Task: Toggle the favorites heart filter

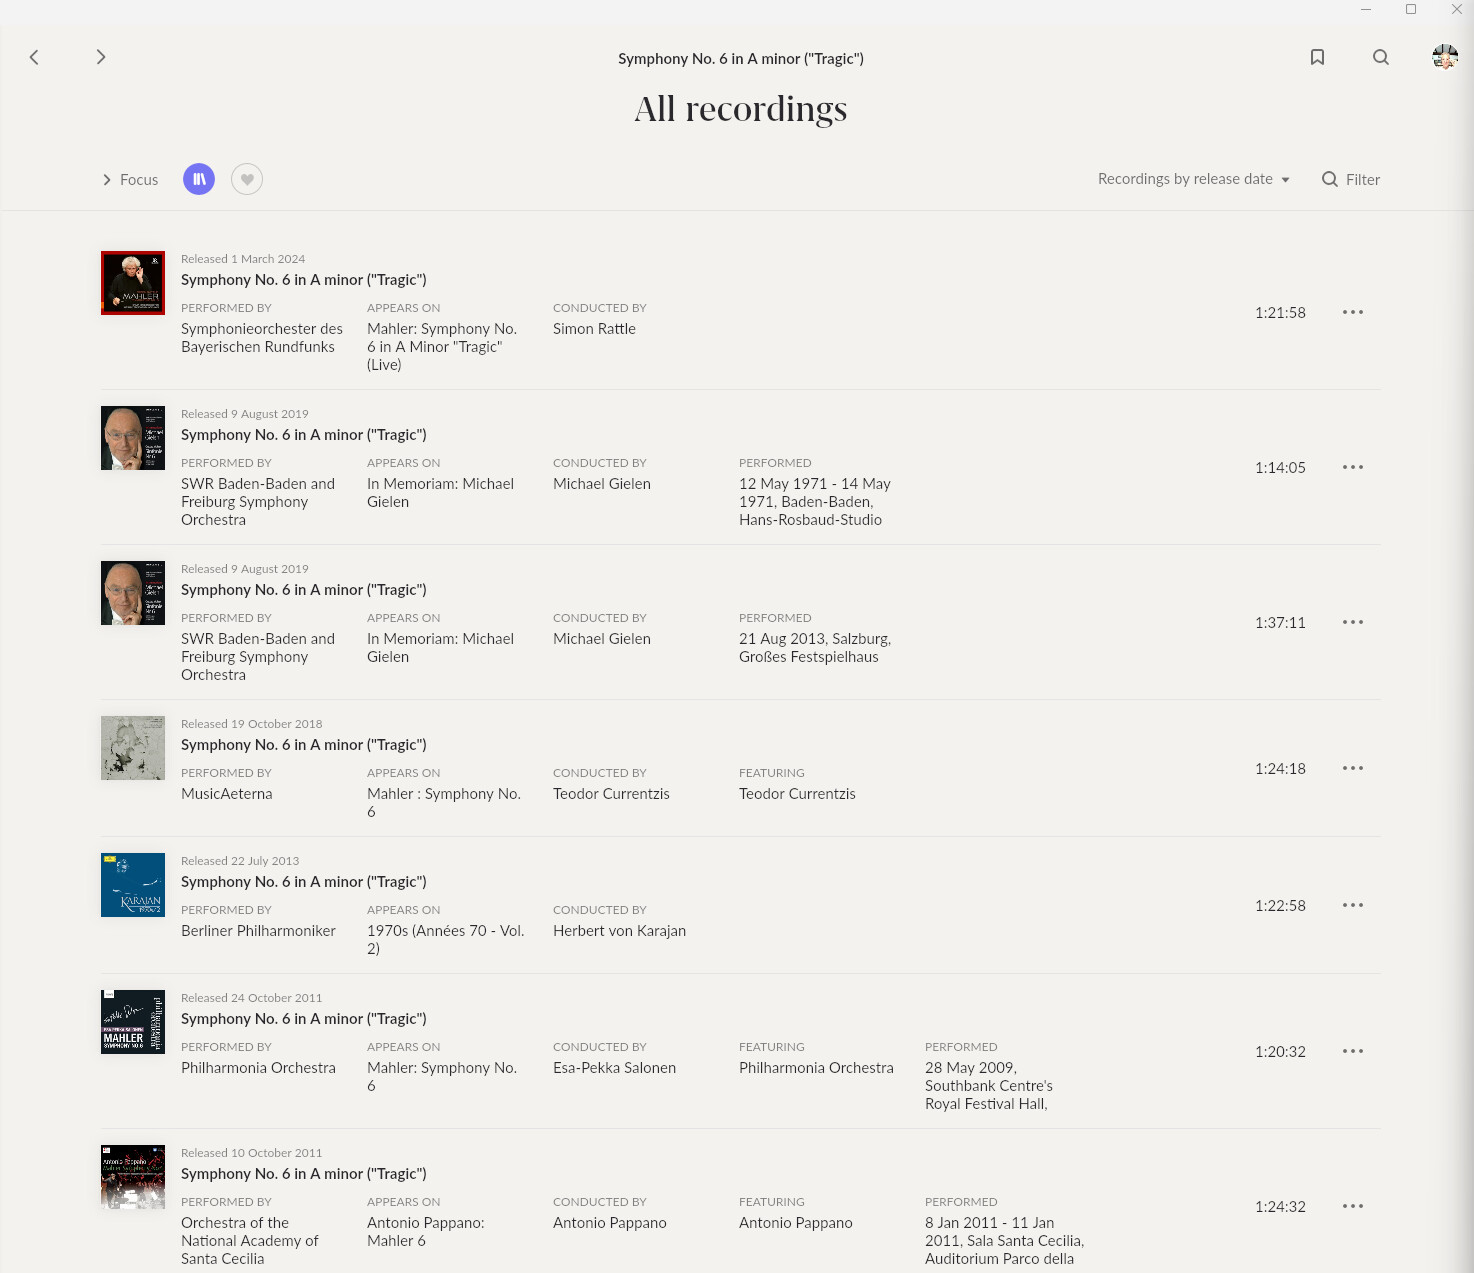Action: (x=247, y=179)
